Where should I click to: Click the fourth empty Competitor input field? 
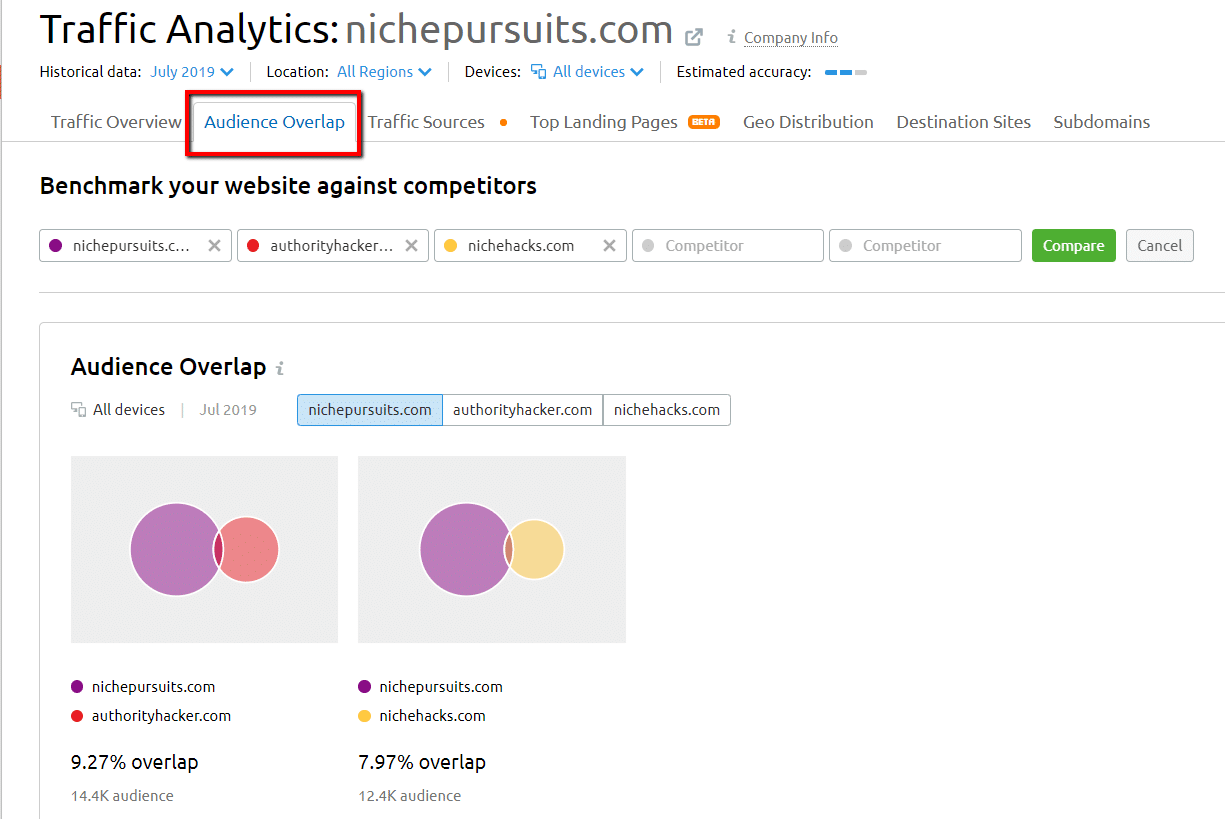727,246
